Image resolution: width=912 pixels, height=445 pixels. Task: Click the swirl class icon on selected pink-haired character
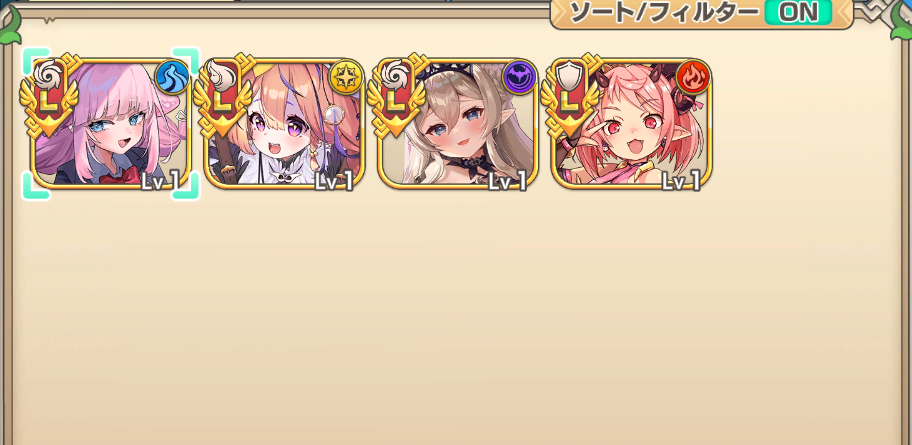(x=48, y=75)
